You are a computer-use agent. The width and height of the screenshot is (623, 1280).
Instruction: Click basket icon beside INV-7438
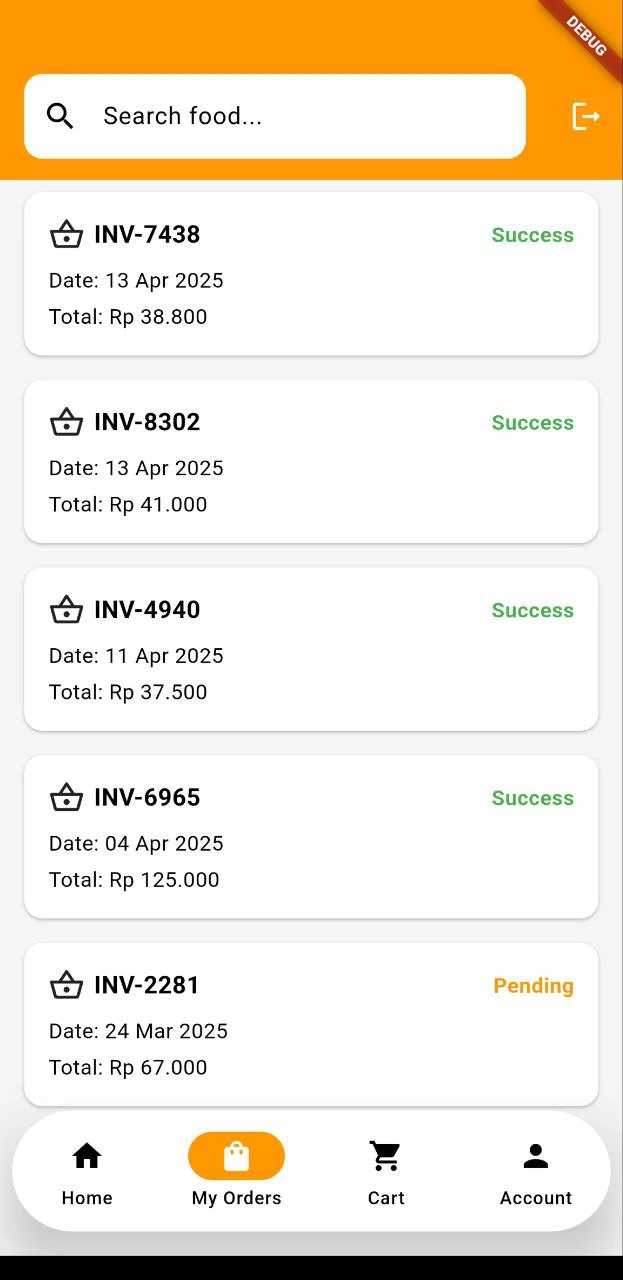point(66,234)
